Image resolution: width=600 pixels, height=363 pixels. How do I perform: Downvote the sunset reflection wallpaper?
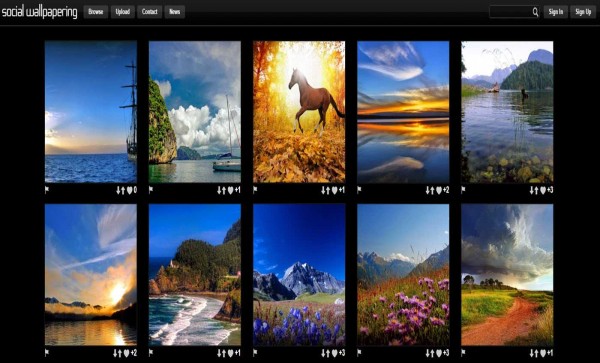click(427, 190)
